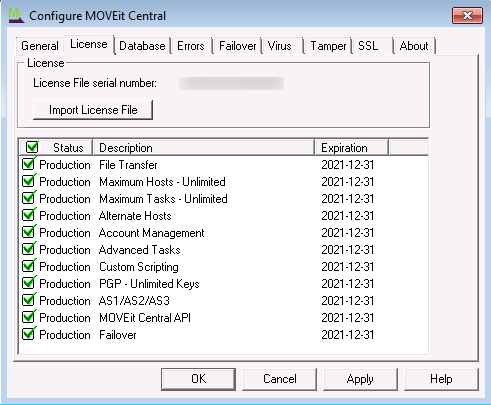This screenshot has height=405, width=491.
Task: Click the Cancel button
Action: click(279, 379)
